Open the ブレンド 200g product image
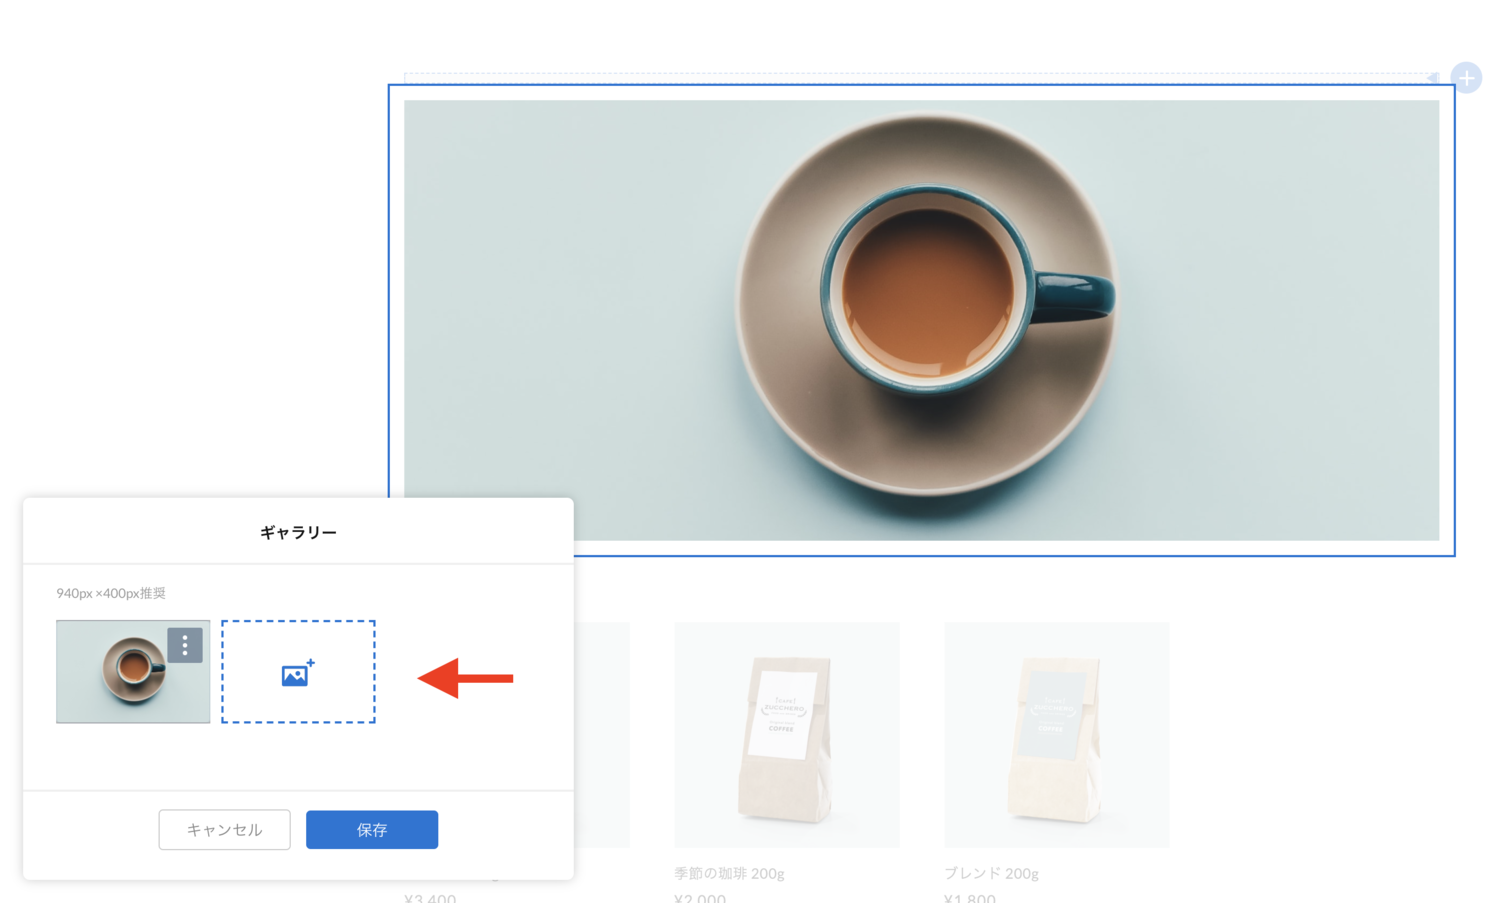Image resolution: width=1500 pixels, height=903 pixels. point(1057,735)
